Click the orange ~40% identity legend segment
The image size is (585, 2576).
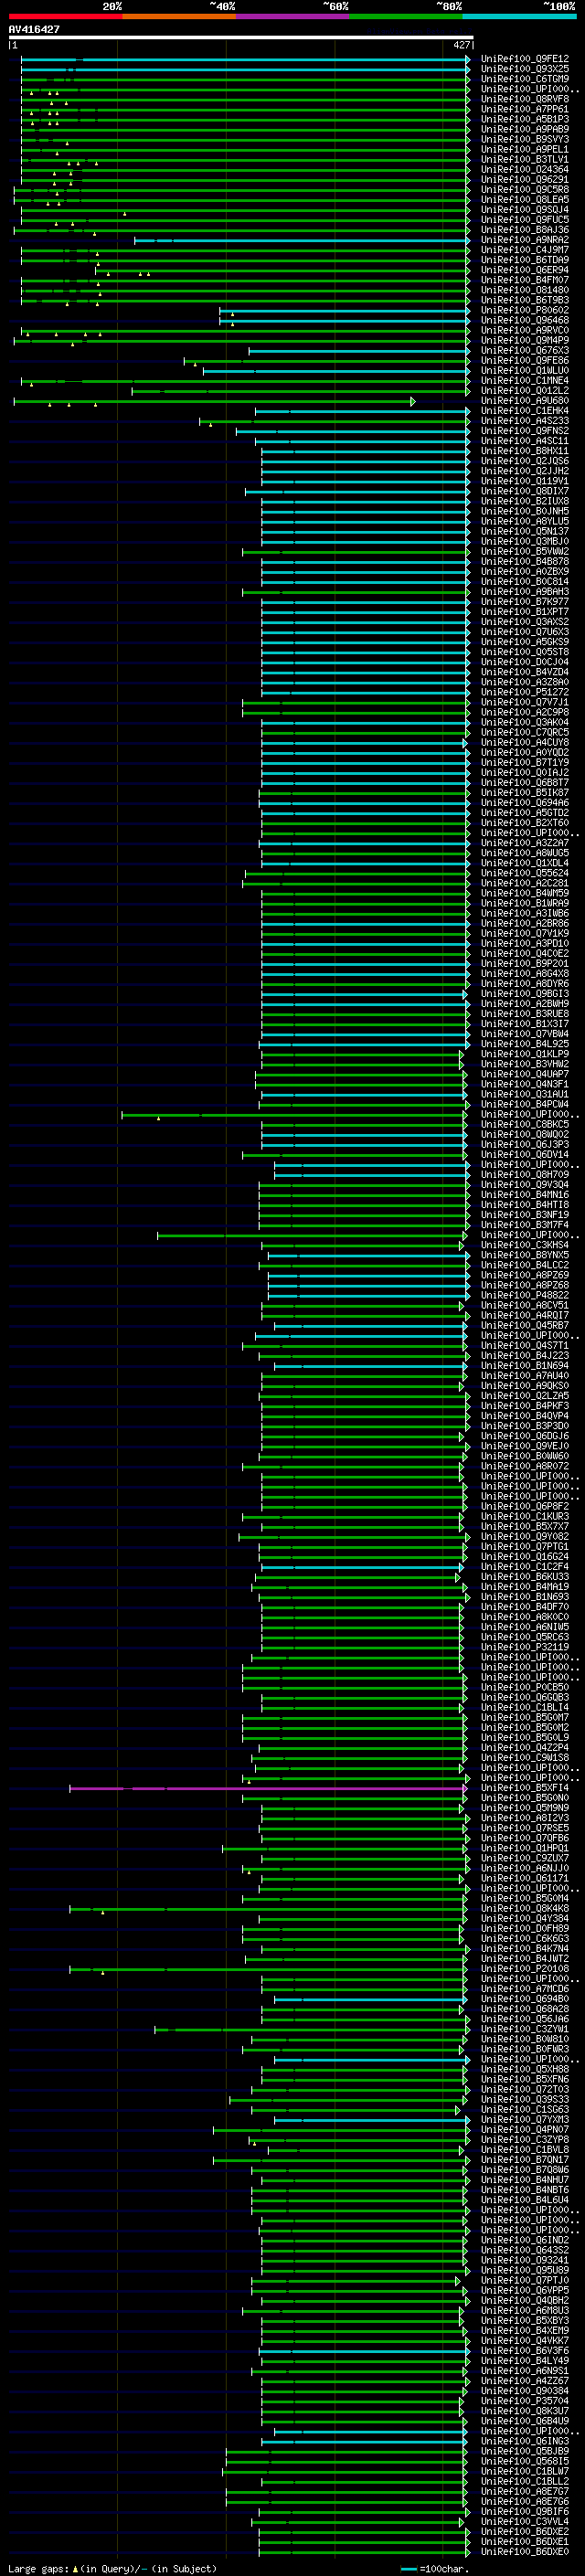click(179, 17)
